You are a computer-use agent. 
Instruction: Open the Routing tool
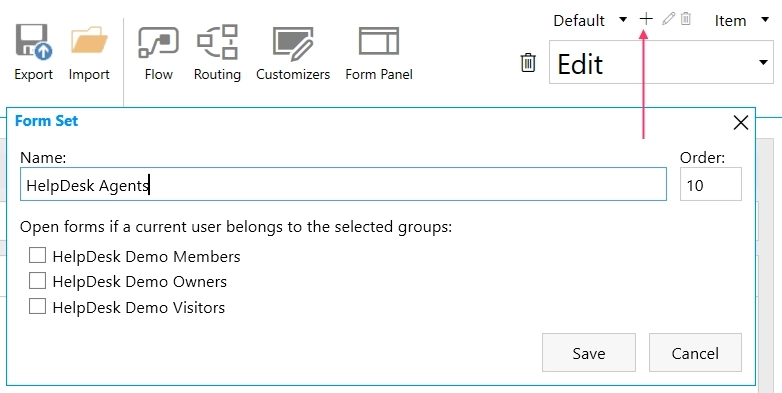click(217, 41)
